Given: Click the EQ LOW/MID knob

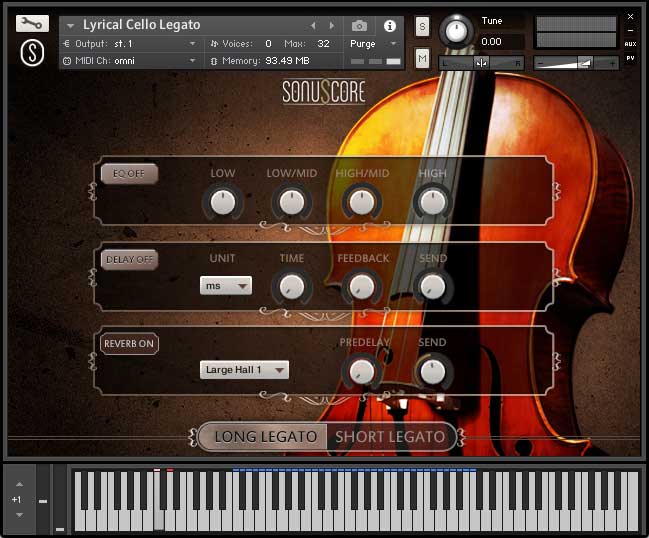Looking at the screenshot, I should 291,202.
